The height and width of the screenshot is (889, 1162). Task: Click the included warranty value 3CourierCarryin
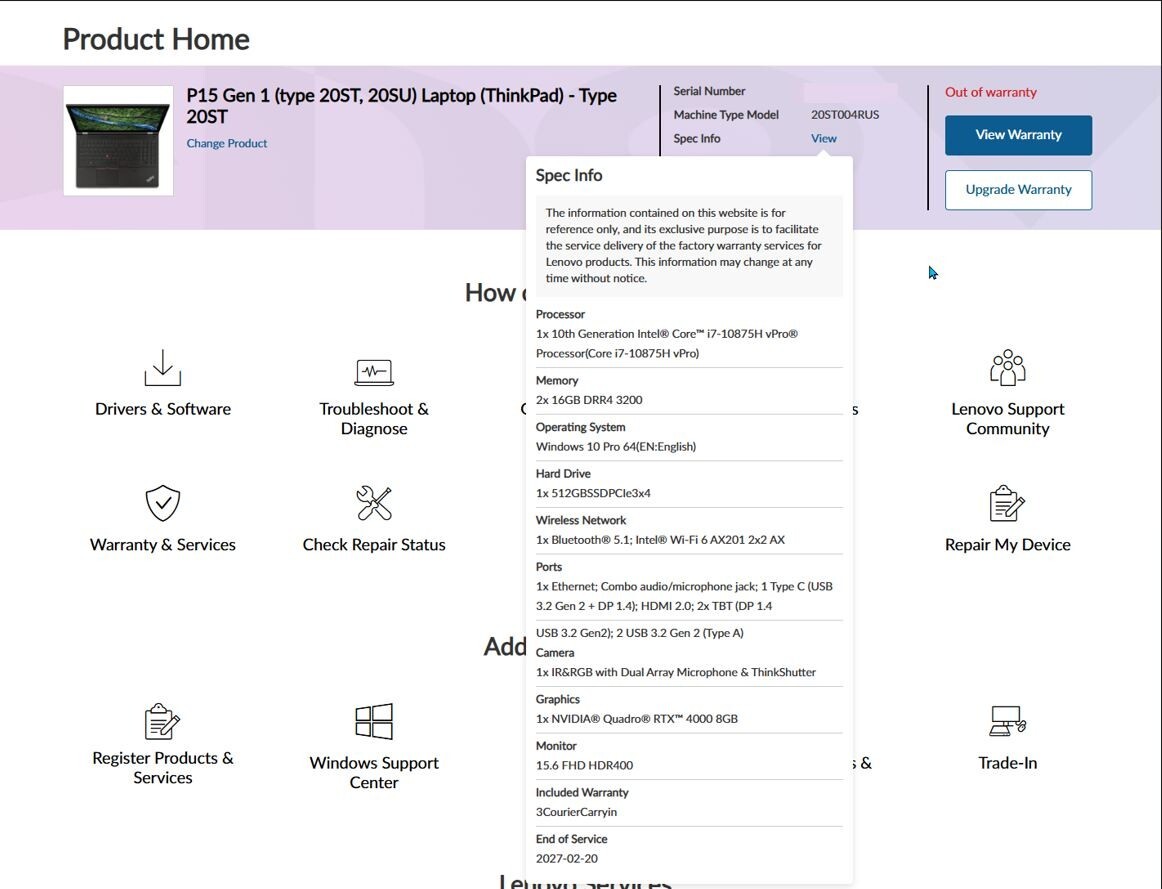click(577, 813)
